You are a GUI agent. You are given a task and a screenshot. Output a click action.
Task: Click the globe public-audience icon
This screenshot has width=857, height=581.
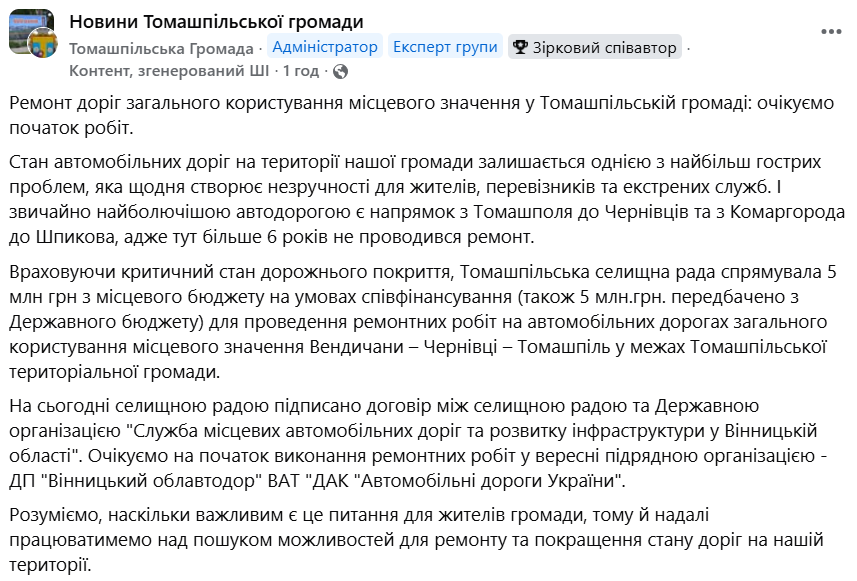[x=340, y=72]
